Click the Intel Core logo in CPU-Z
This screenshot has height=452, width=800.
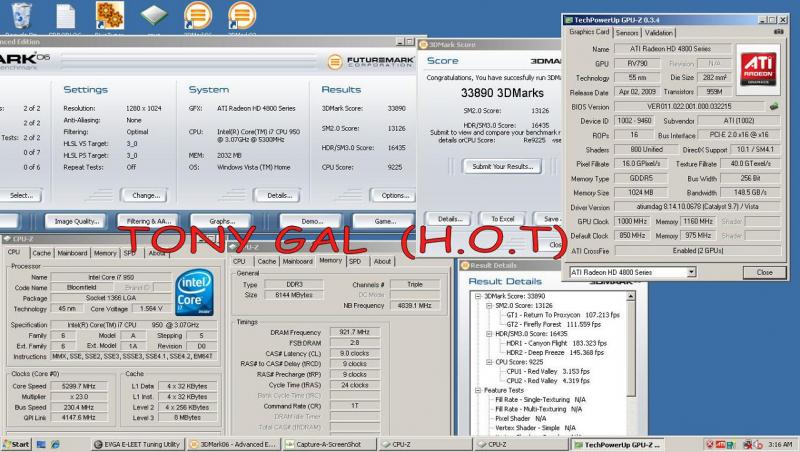(194, 292)
